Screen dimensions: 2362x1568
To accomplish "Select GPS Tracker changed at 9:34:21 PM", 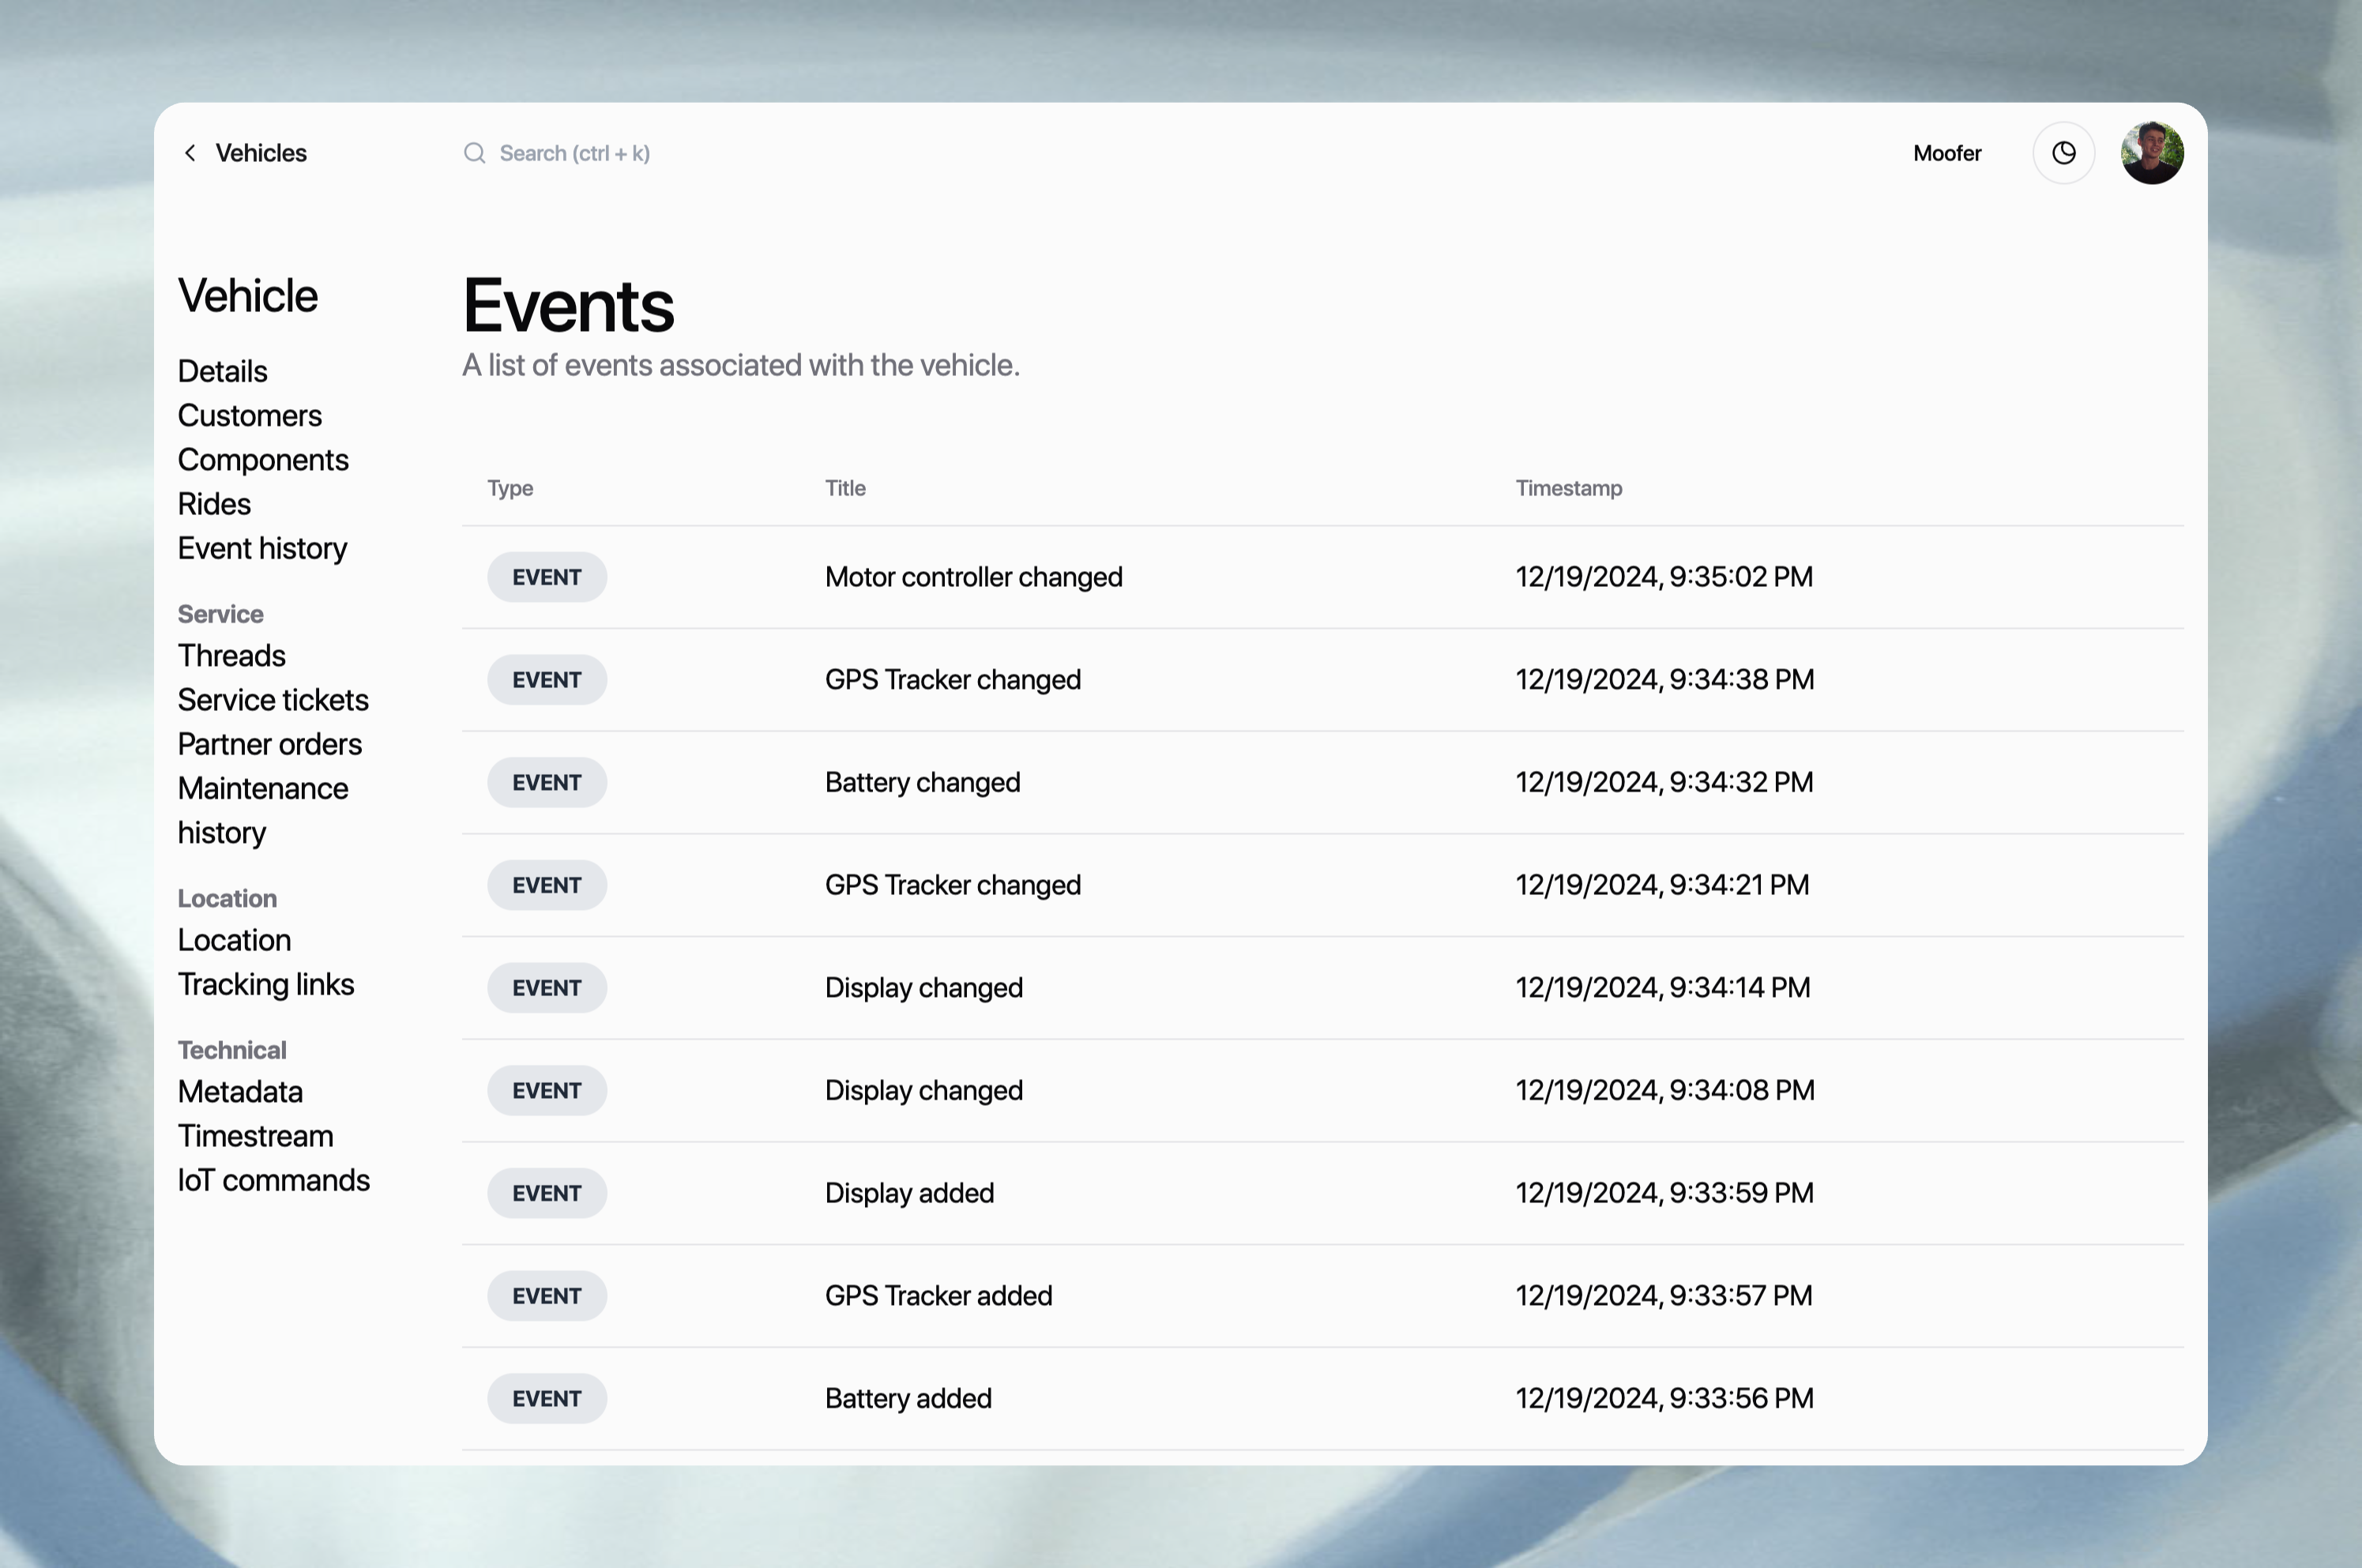I will coord(952,885).
